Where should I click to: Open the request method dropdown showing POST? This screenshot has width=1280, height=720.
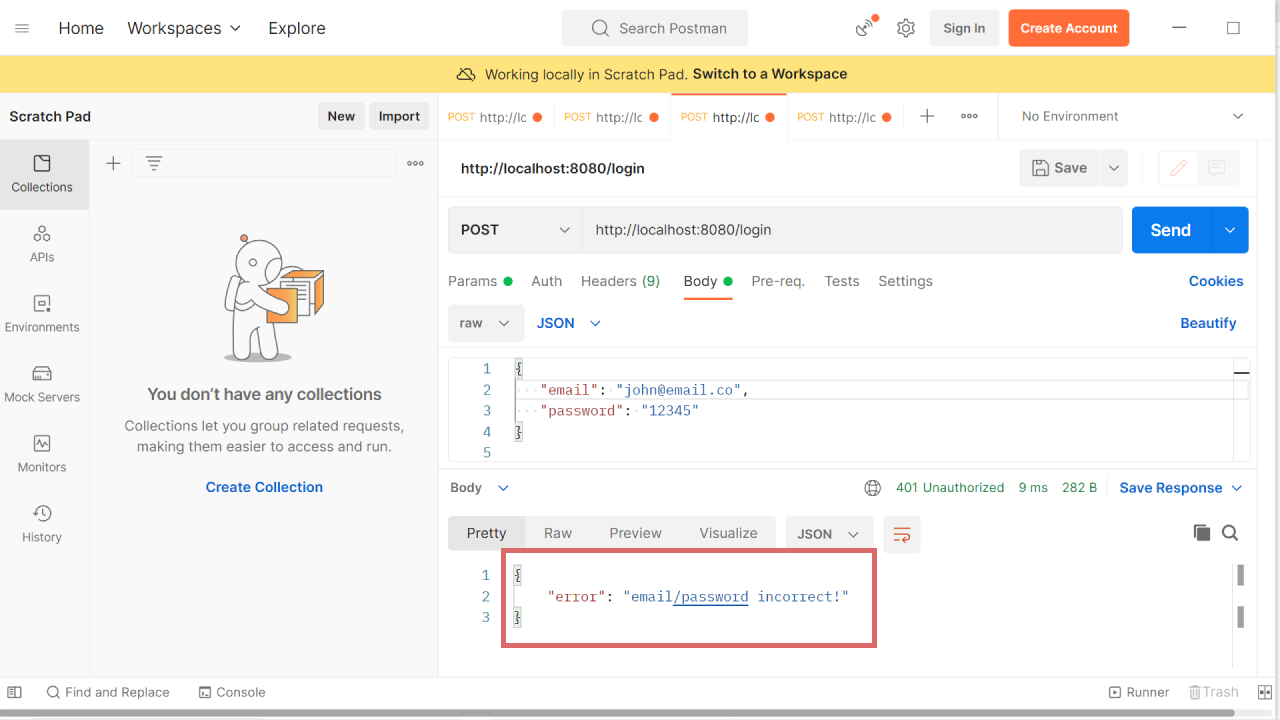pyautogui.click(x=513, y=229)
